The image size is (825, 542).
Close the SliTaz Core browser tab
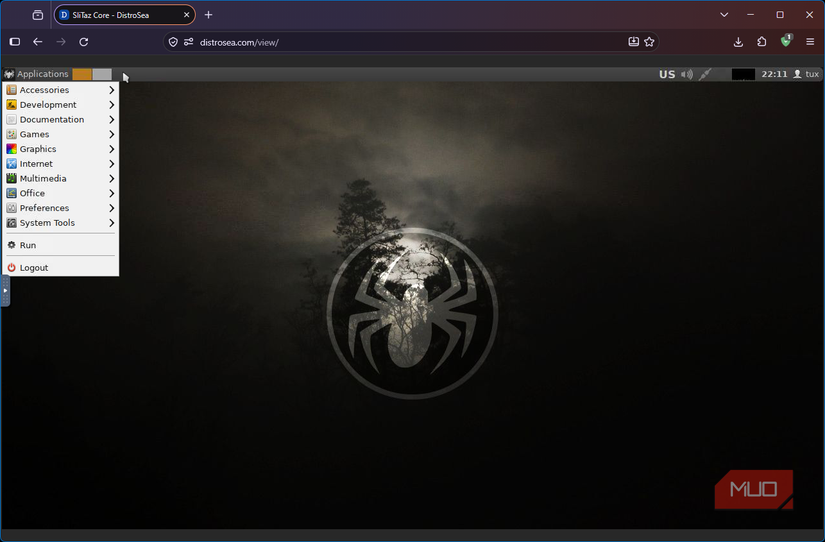(x=186, y=15)
